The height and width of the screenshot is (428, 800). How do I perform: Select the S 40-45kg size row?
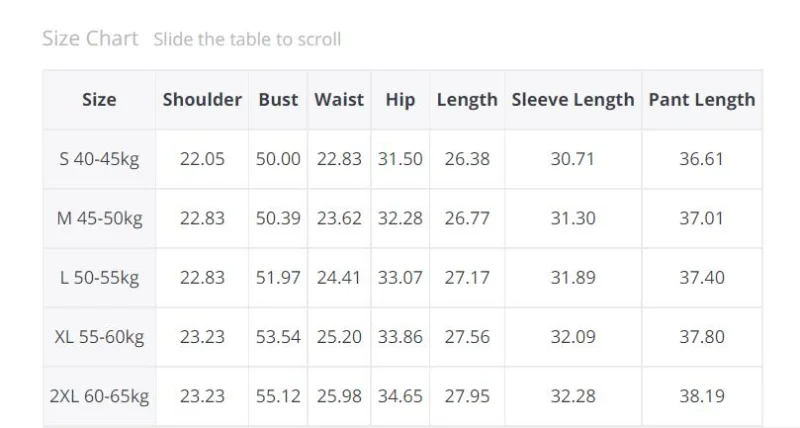99,159
